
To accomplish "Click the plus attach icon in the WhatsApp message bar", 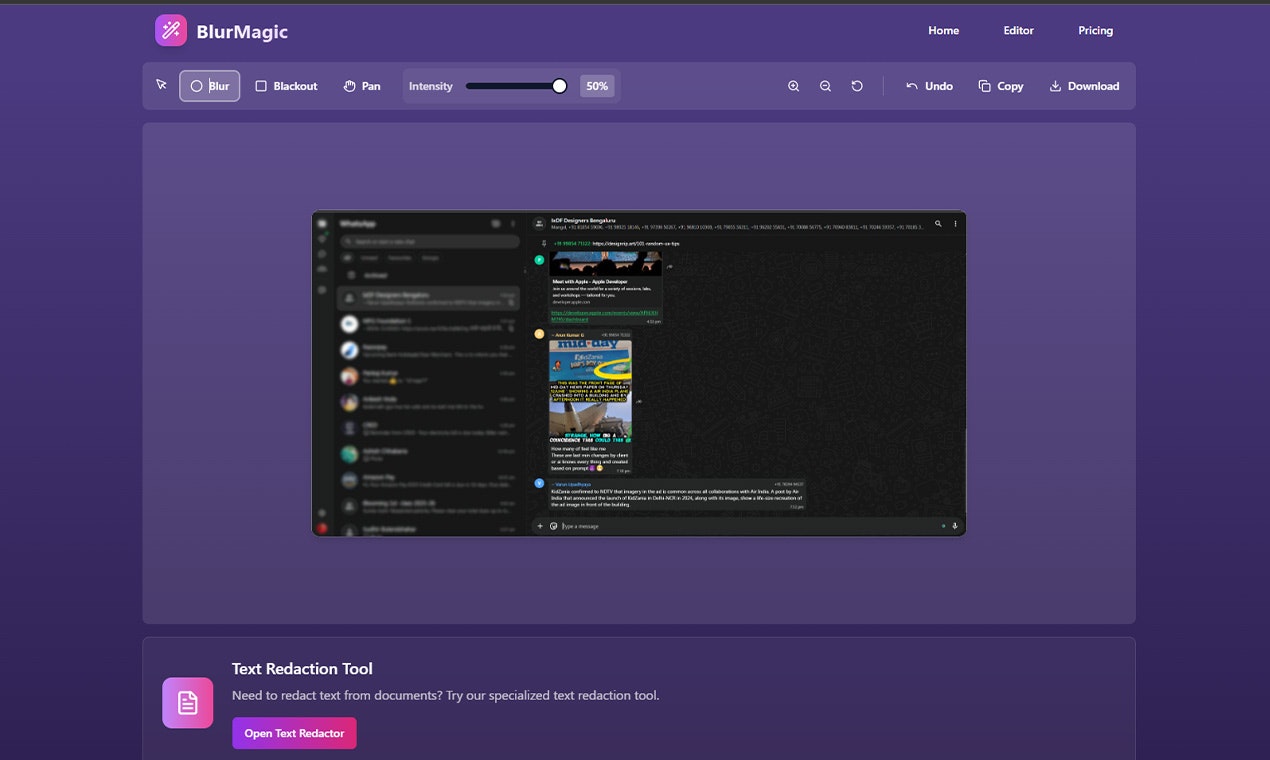I will pyautogui.click(x=540, y=526).
